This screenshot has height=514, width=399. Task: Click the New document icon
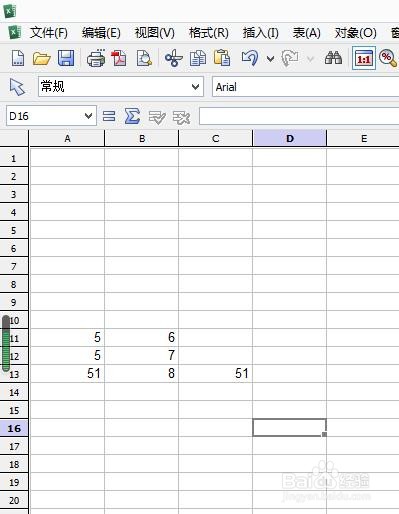click(x=18, y=58)
